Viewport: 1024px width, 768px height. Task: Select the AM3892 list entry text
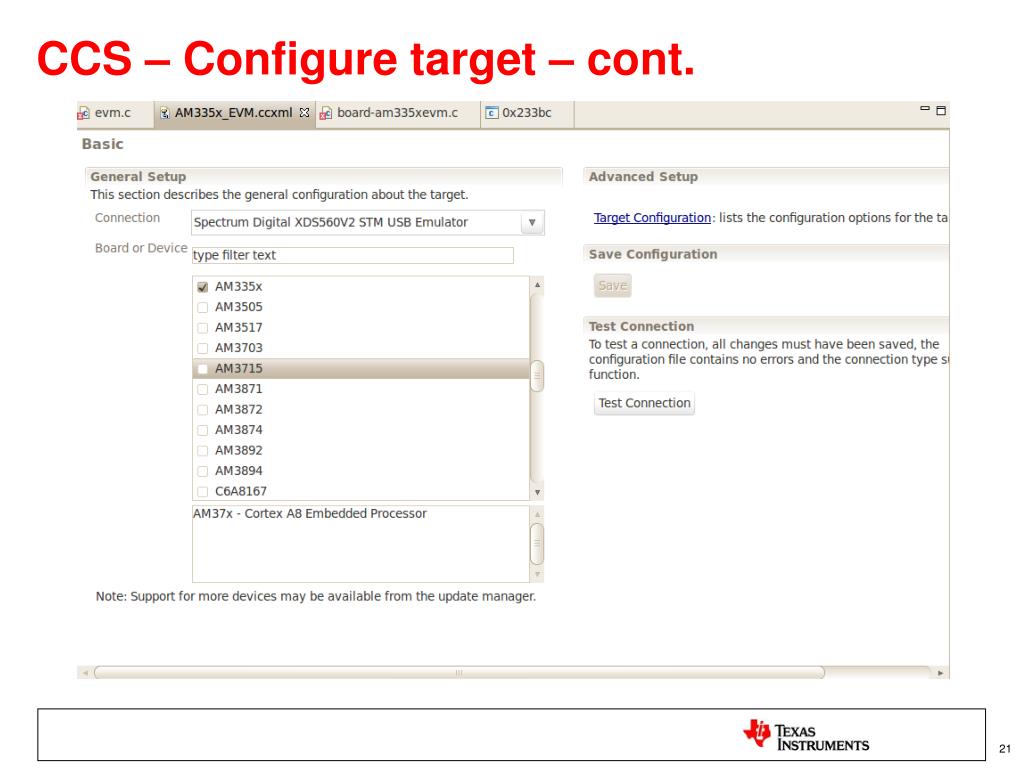pyautogui.click(x=238, y=451)
